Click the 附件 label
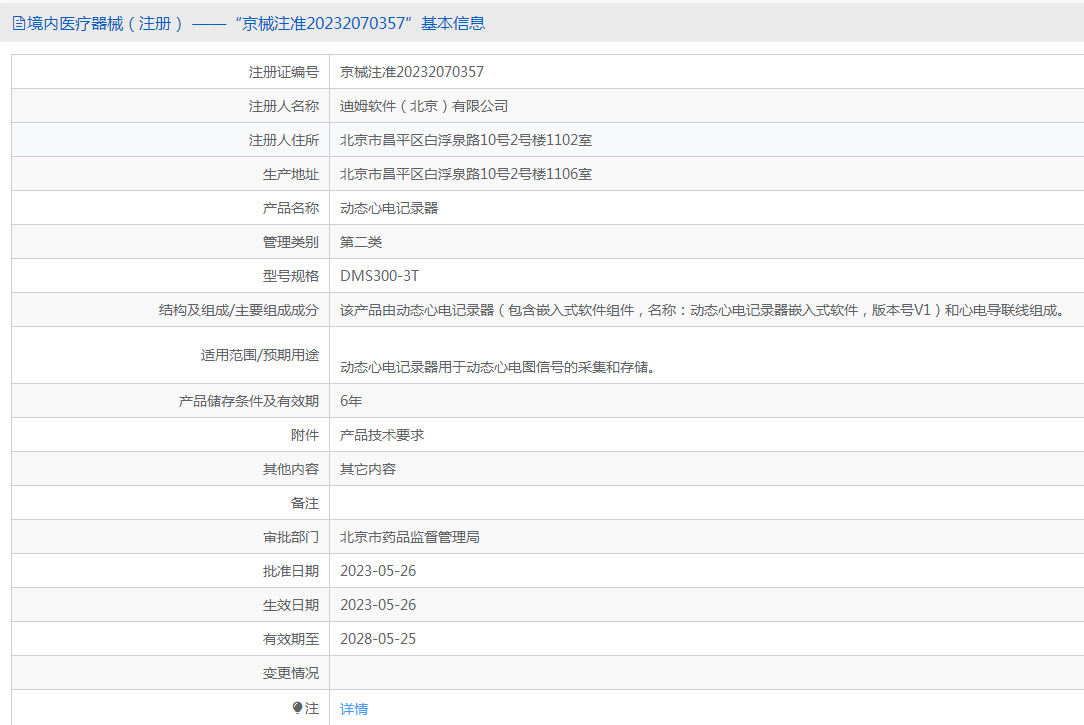The image size is (1084, 725). (x=305, y=435)
